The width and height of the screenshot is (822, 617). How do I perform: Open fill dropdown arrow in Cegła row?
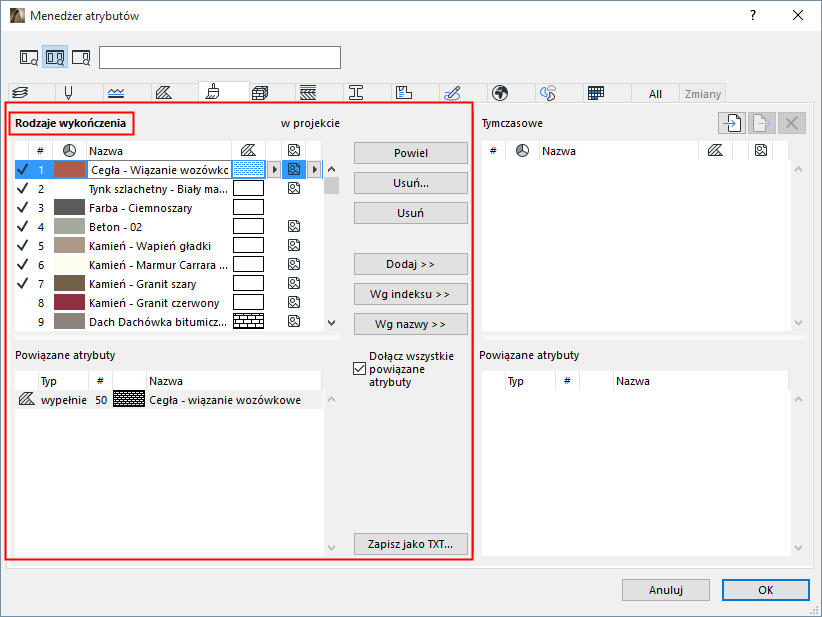click(274, 169)
